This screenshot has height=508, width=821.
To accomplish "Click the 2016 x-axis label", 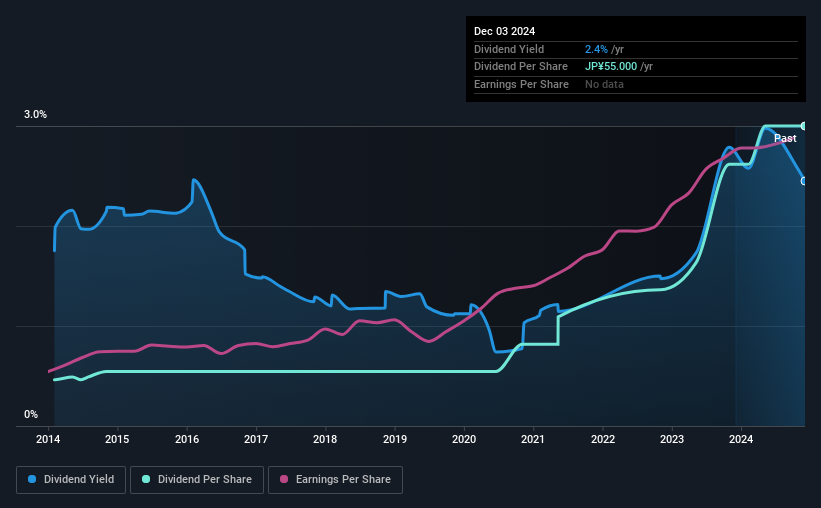I will [x=186, y=439].
